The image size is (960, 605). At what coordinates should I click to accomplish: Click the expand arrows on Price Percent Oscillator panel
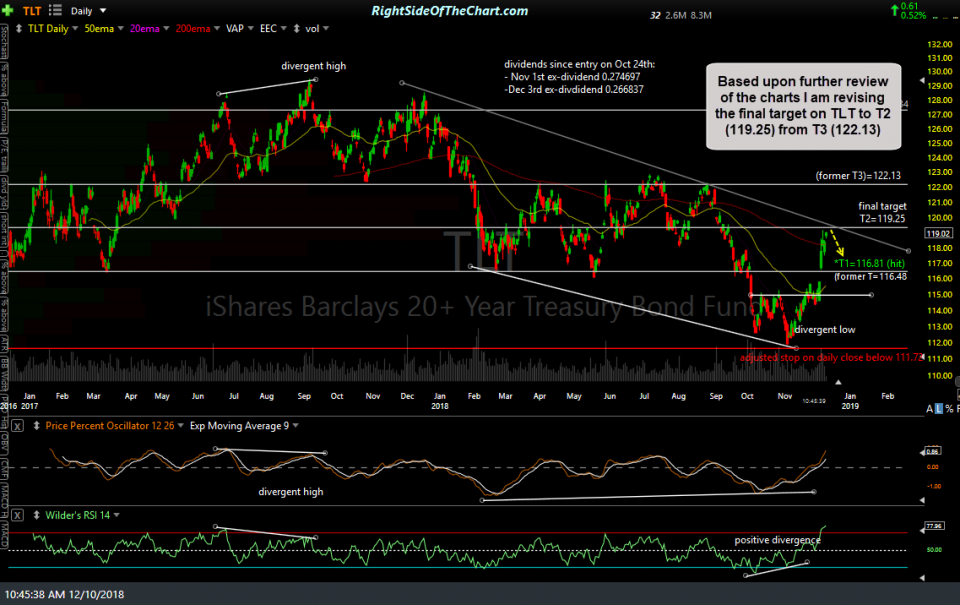[36, 426]
